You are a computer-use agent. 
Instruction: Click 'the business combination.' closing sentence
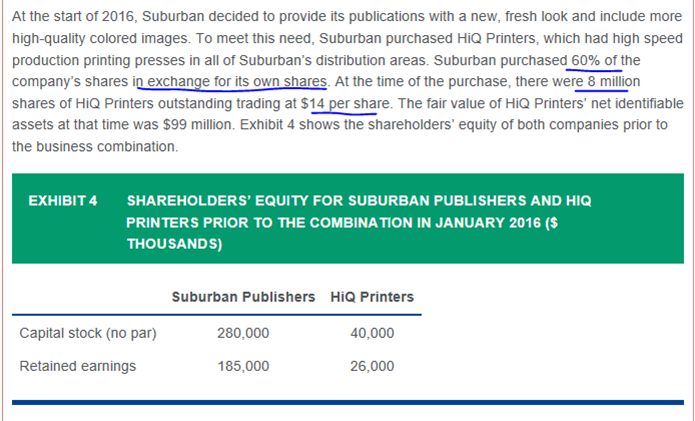pyautogui.click(x=95, y=147)
